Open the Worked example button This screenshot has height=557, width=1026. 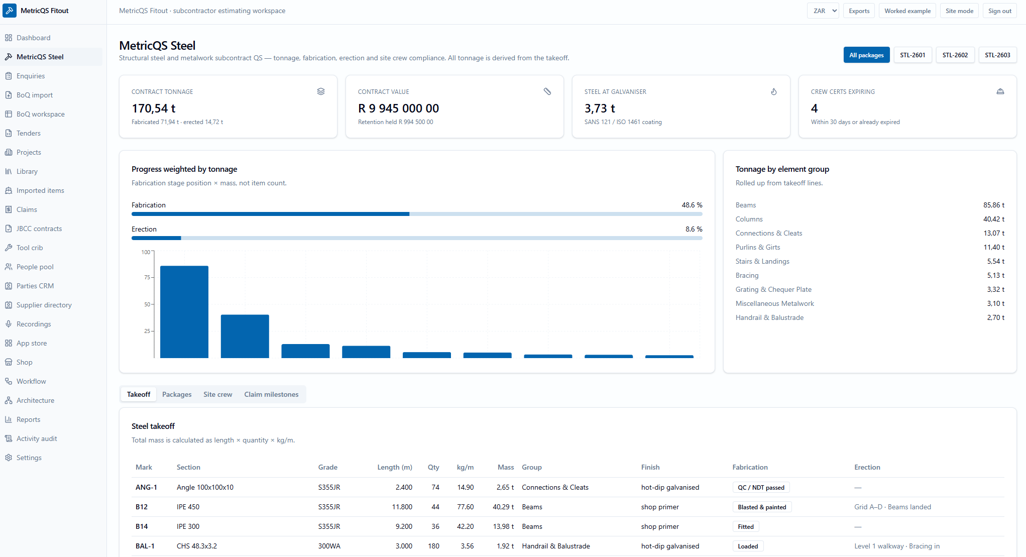point(908,10)
